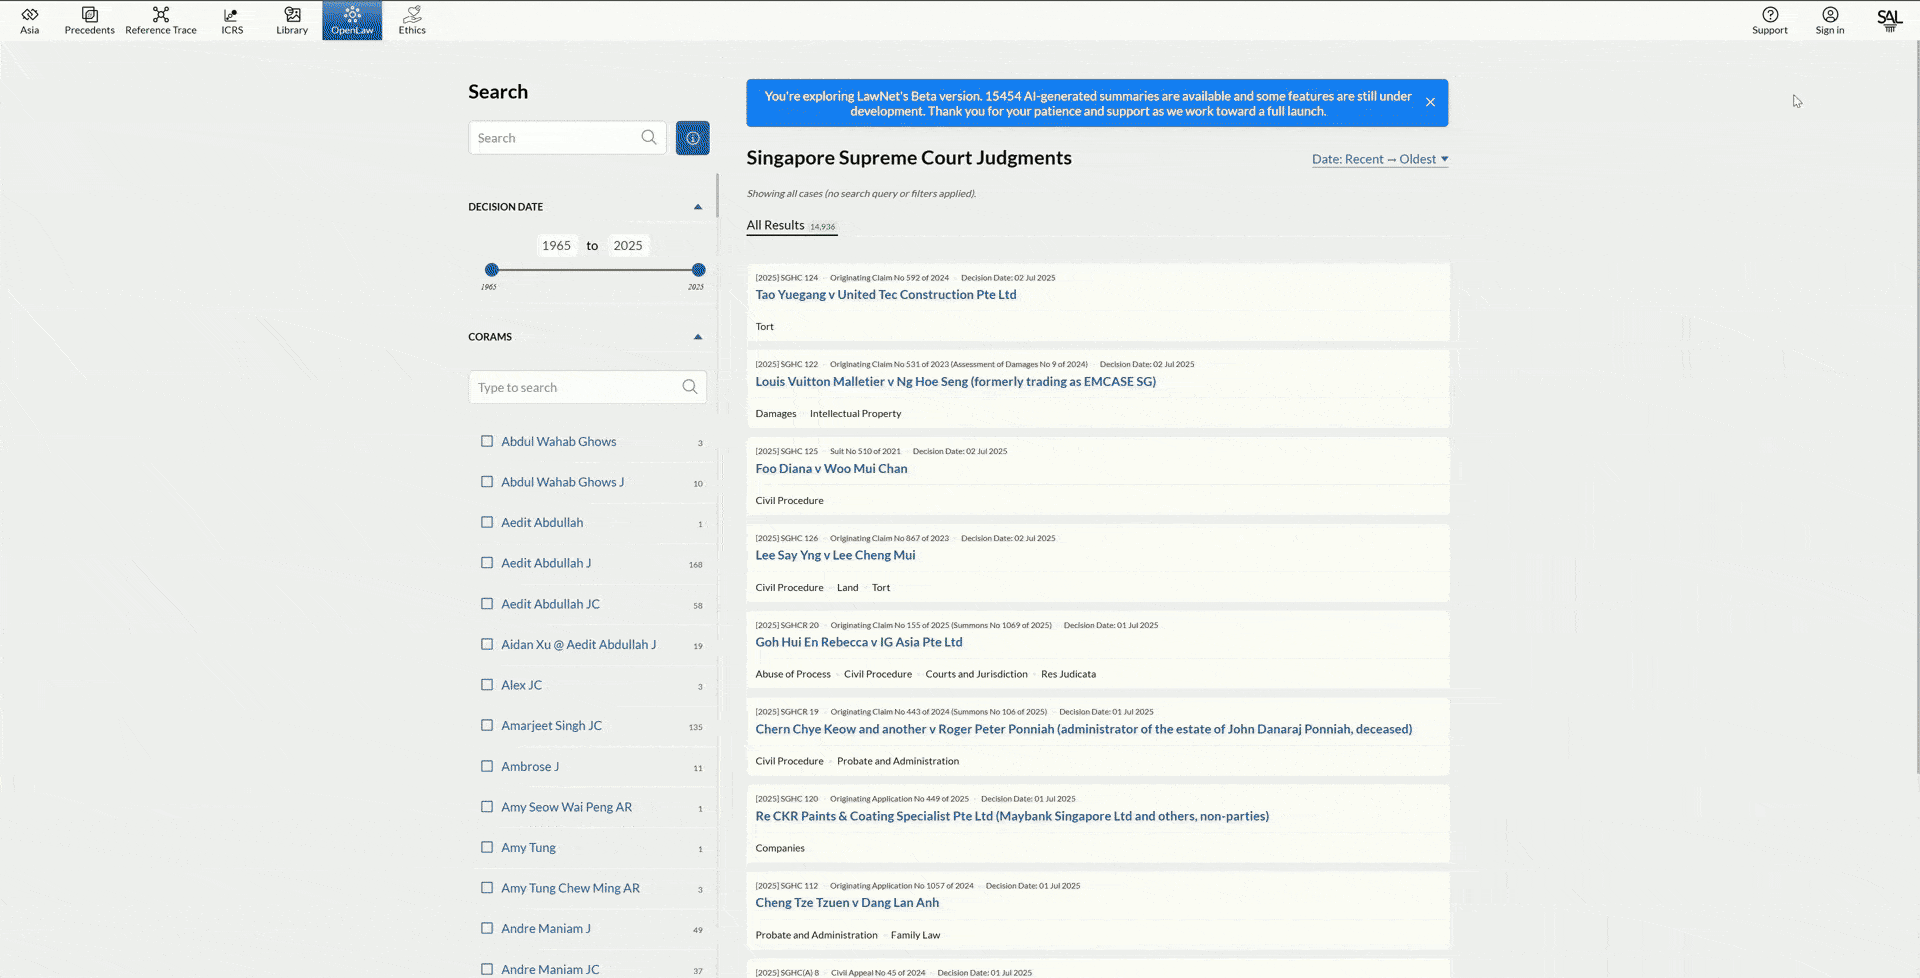Tick the Aedit Abdullah J checkbox
This screenshot has height=978, width=1920.
[487, 563]
